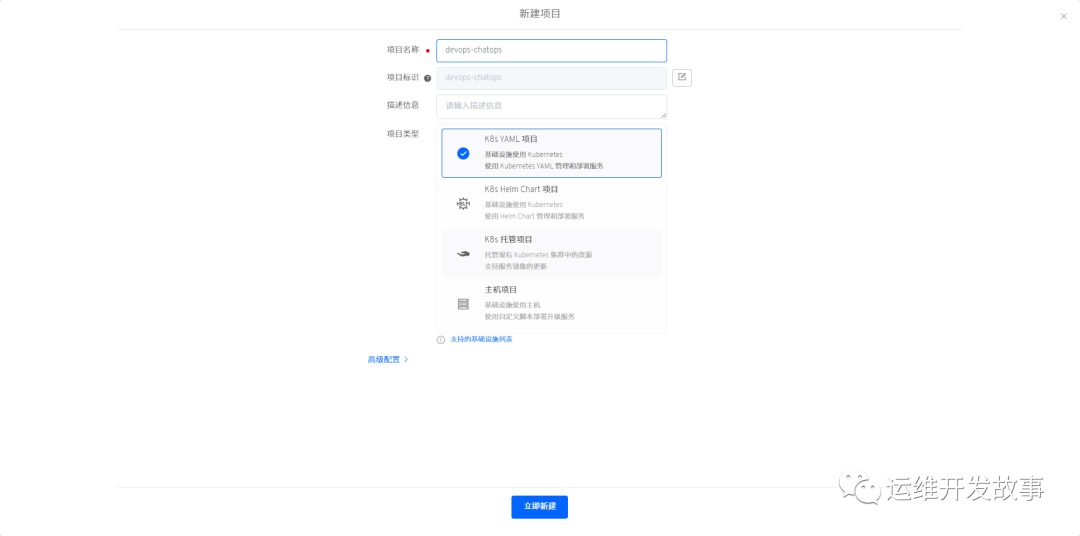This screenshot has width=1080, height=536.
Task: Open the 支持的基础设施列表 link
Action: click(x=481, y=340)
